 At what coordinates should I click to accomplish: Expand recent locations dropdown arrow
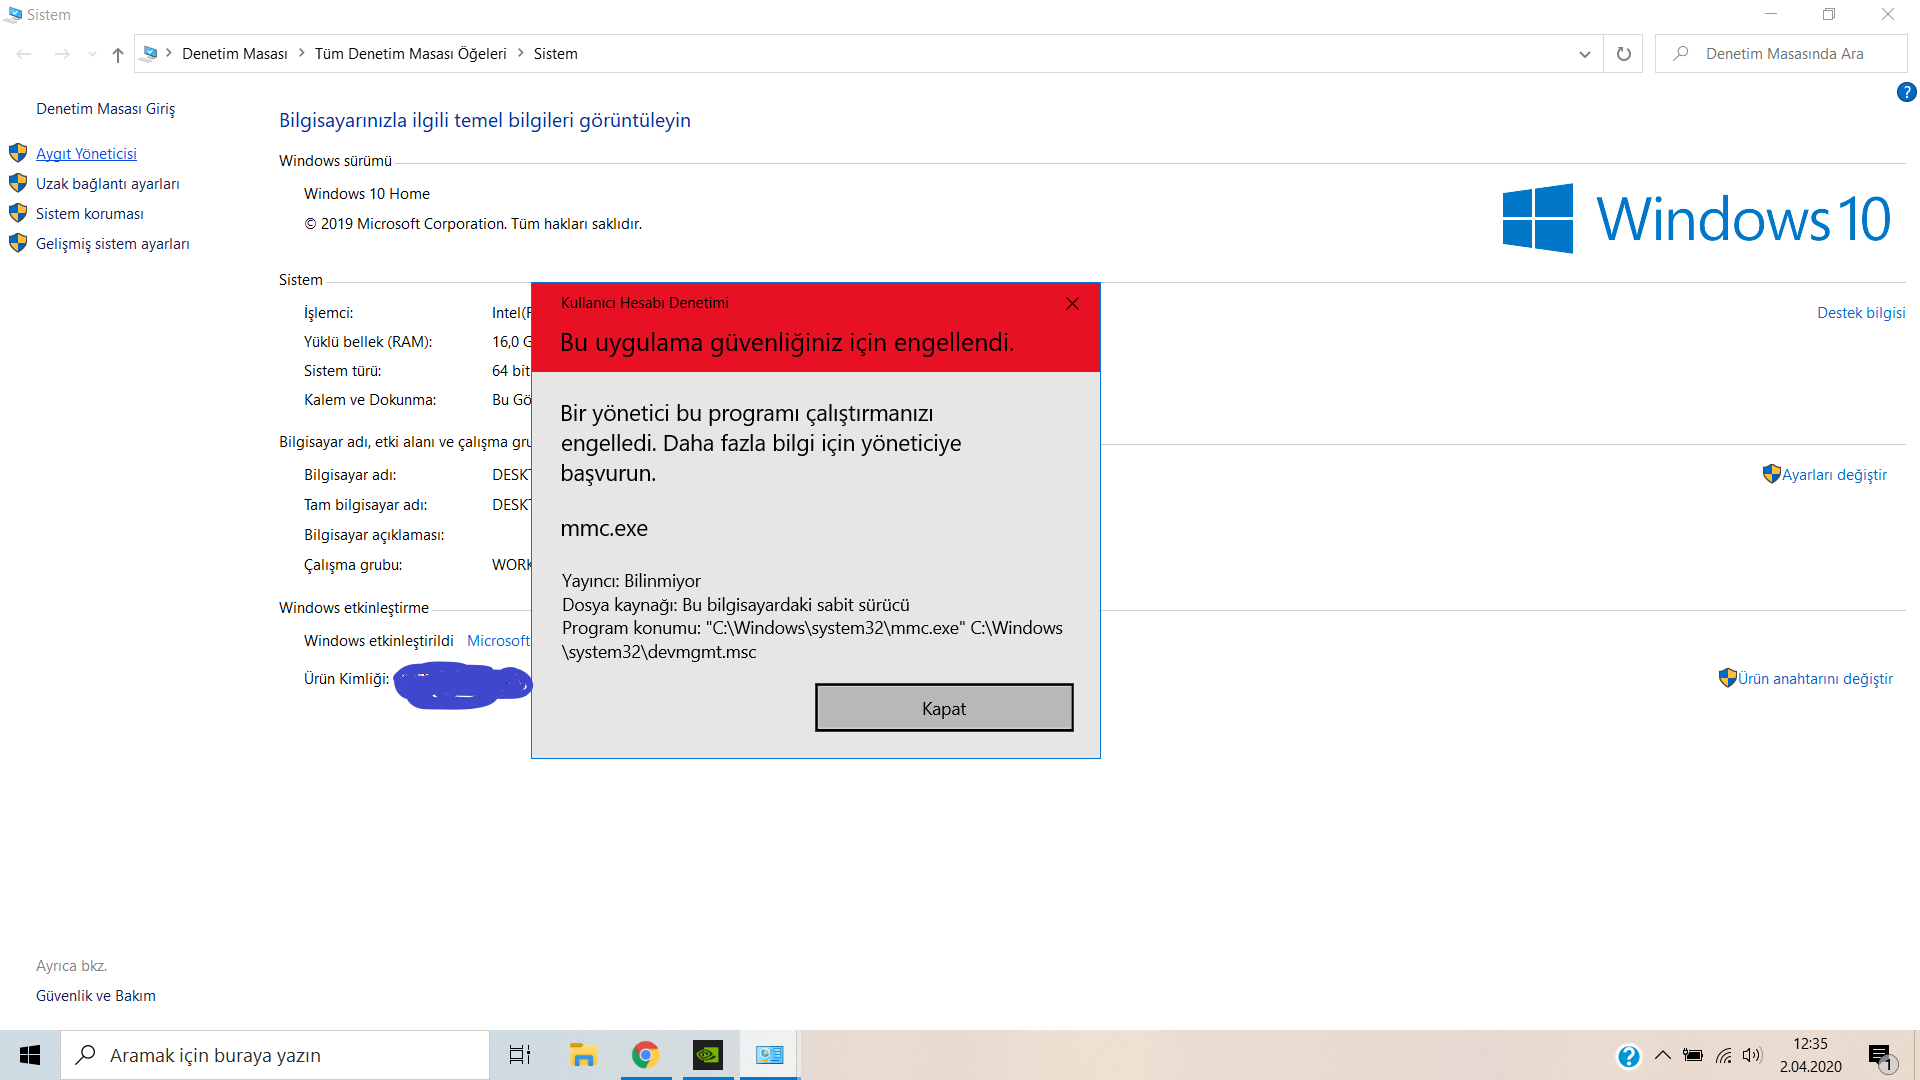coord(92,54)
